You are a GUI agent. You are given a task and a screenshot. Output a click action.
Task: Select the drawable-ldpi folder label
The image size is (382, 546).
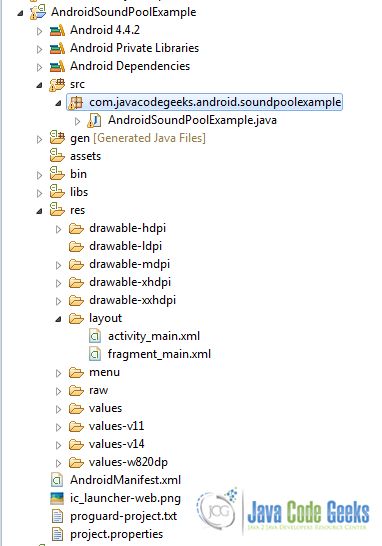125,246
